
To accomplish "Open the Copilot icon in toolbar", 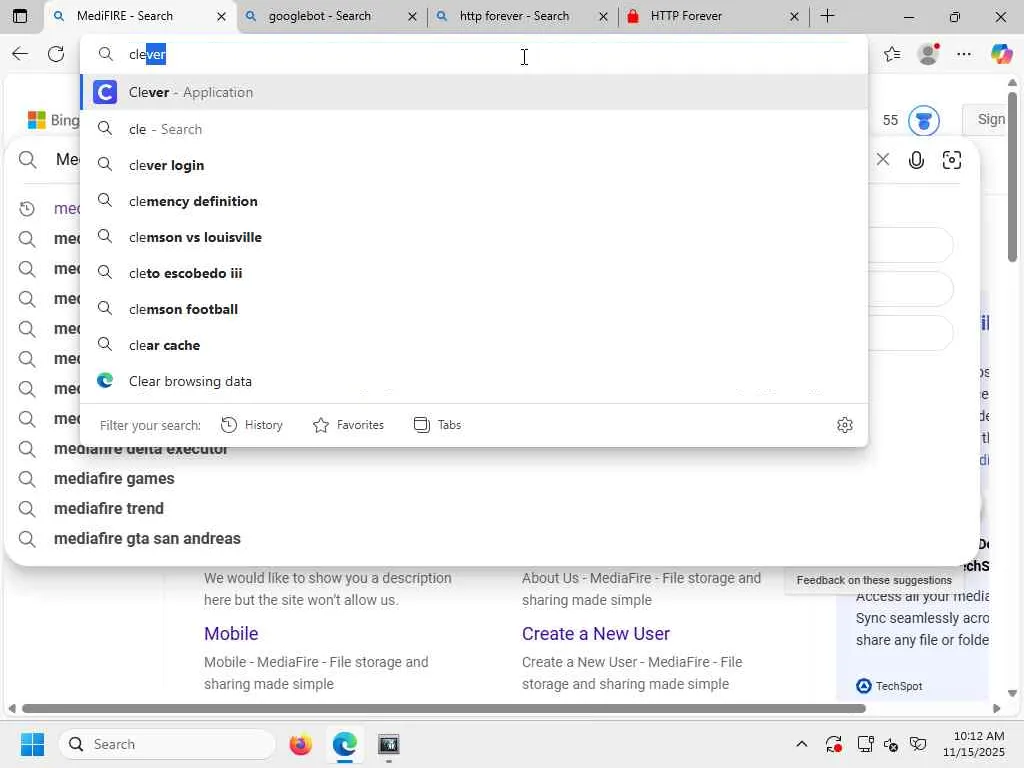I will tap(1000, 54).
